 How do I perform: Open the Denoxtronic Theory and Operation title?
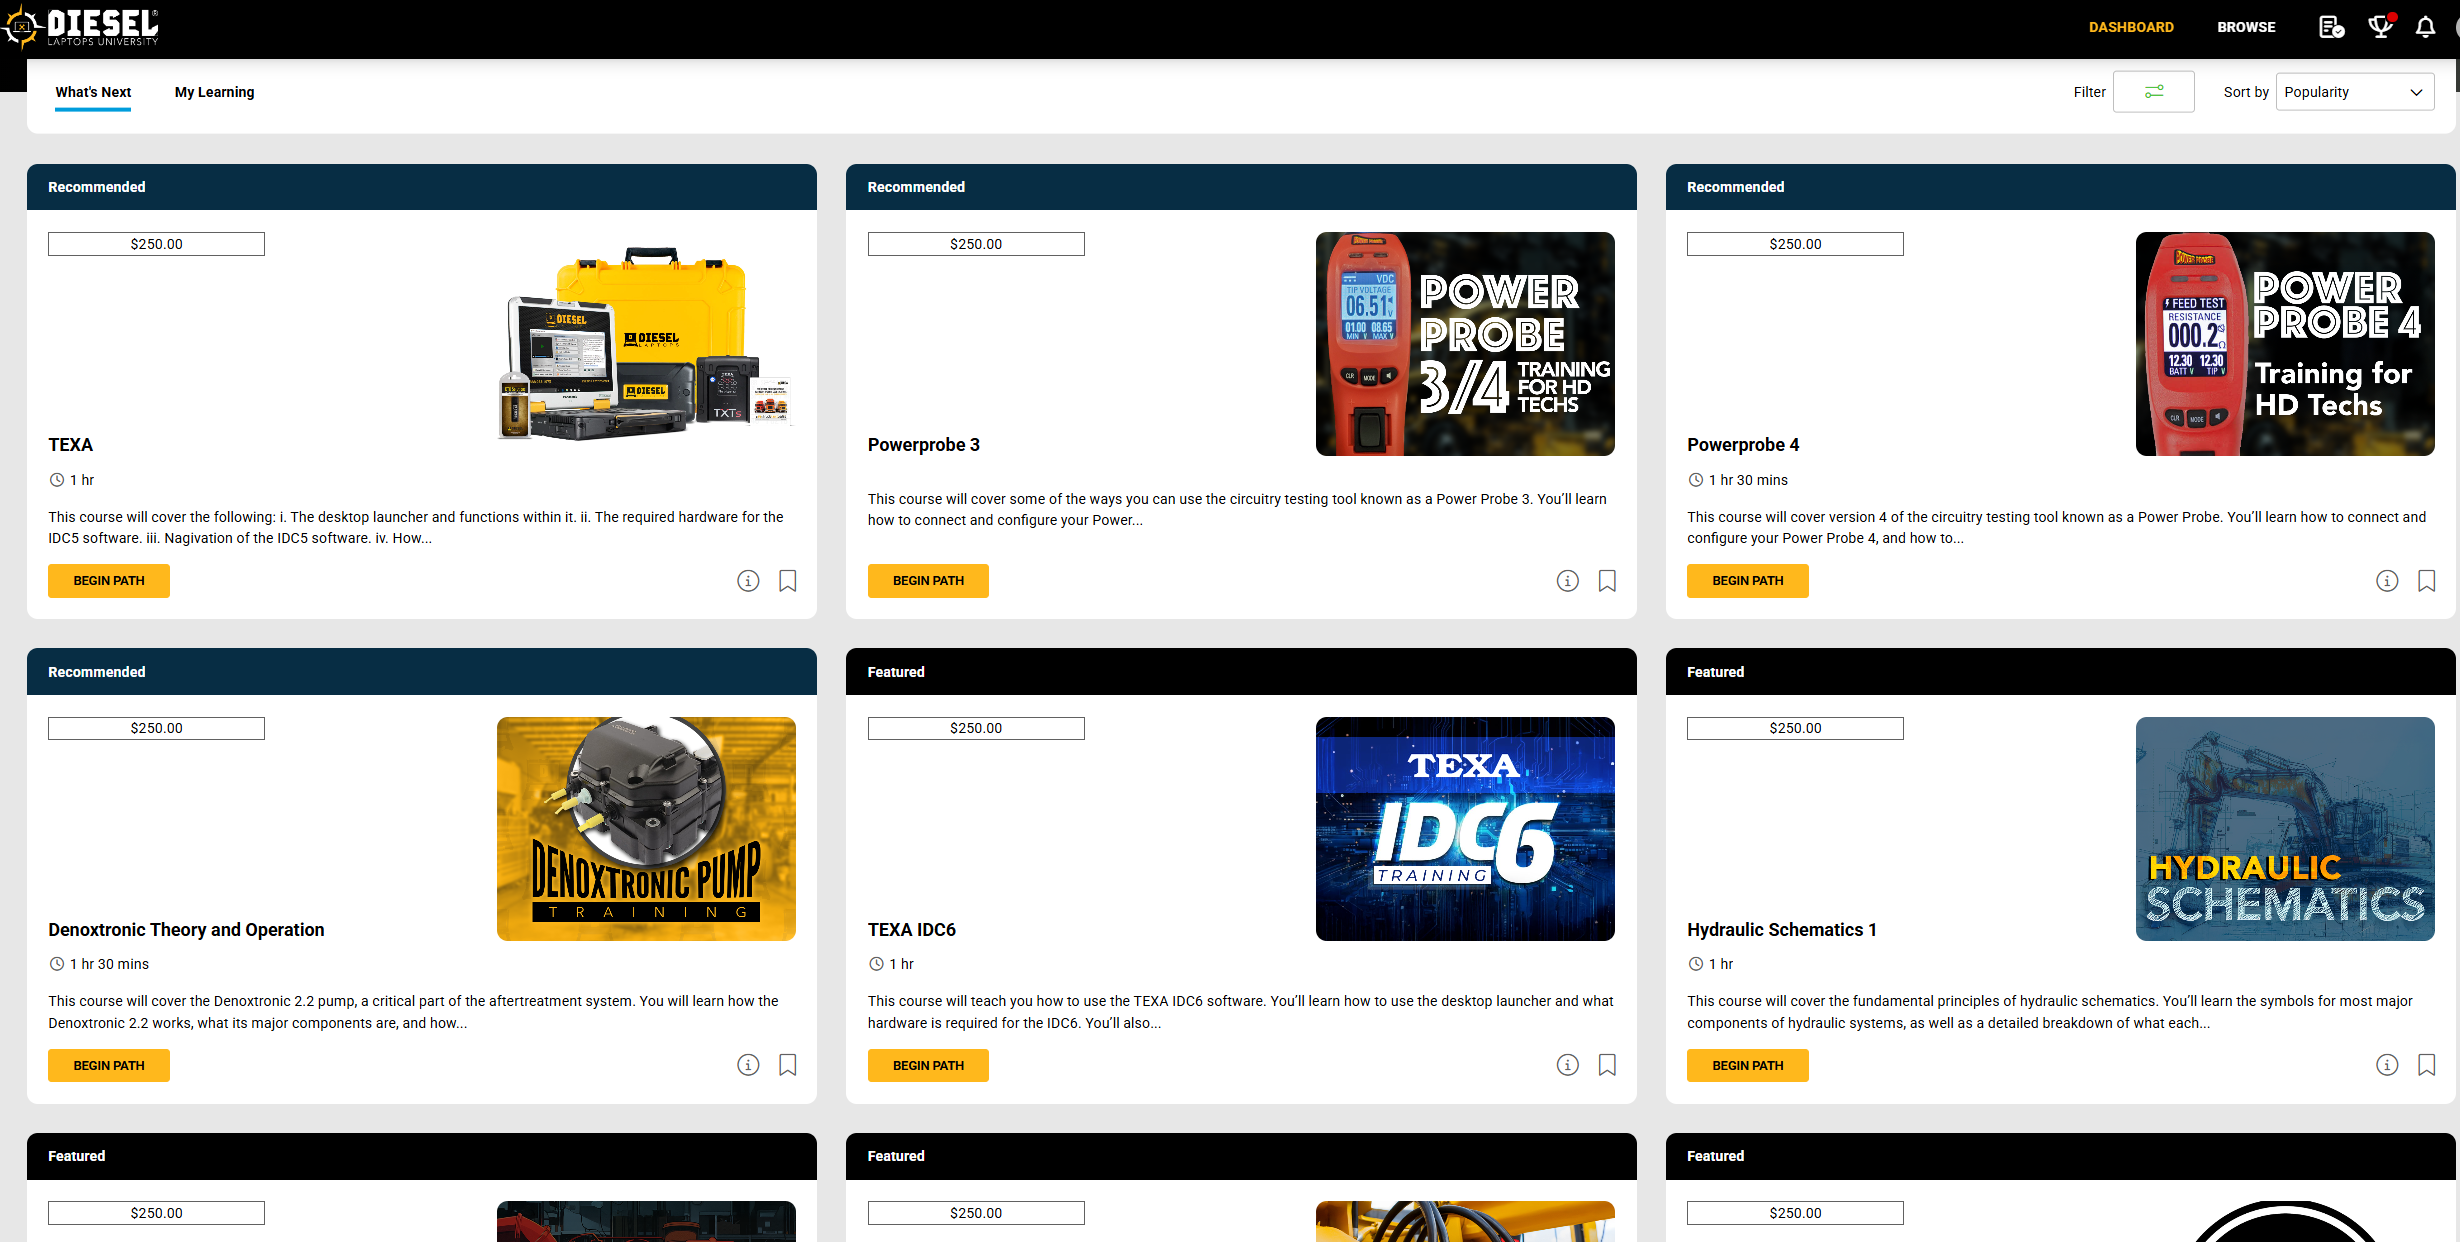(186, 930)
